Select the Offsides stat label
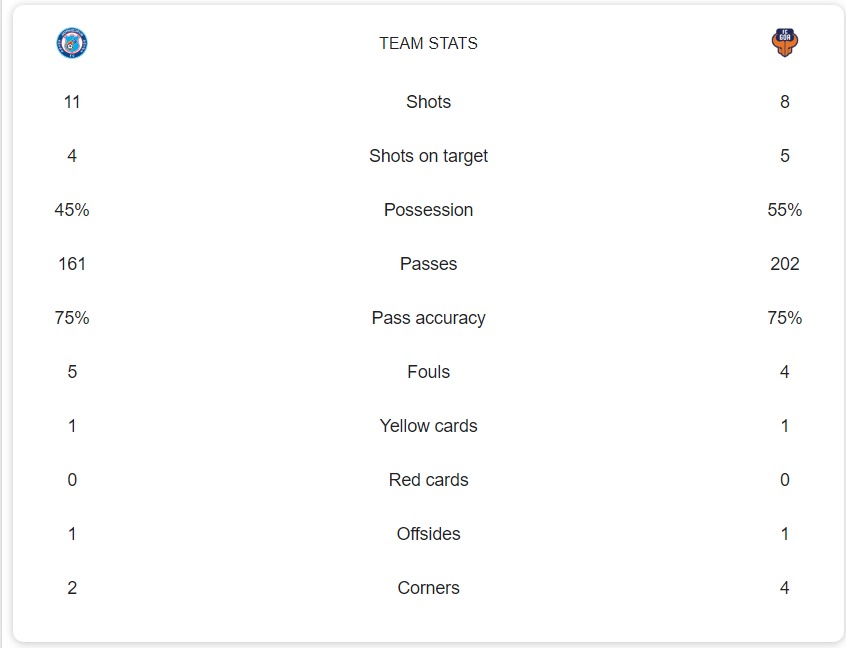 click(x=428, y=534)
